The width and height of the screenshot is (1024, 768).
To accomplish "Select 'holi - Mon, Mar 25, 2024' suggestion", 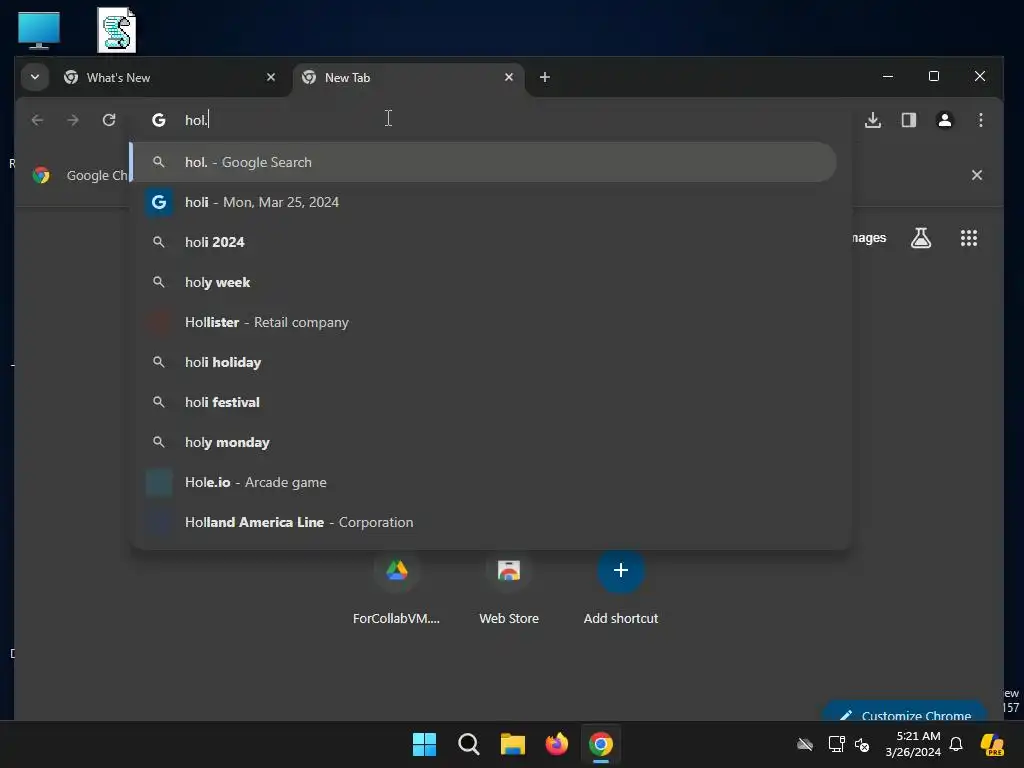I will [483, 202].
